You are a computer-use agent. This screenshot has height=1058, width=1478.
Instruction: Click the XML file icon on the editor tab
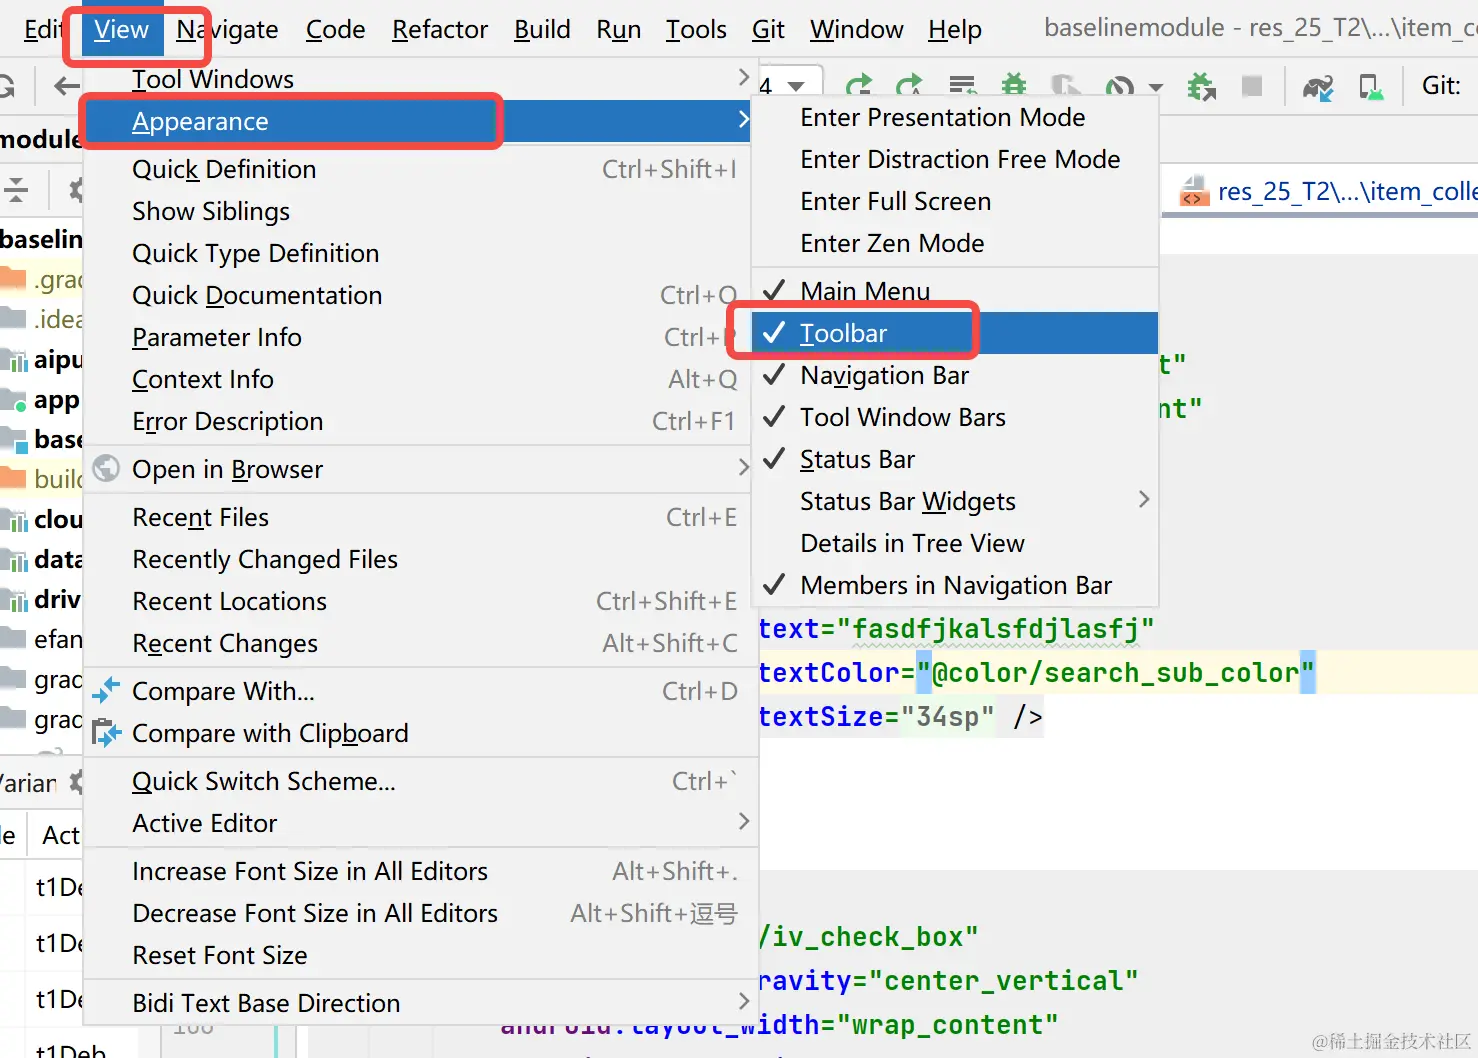1193,190
